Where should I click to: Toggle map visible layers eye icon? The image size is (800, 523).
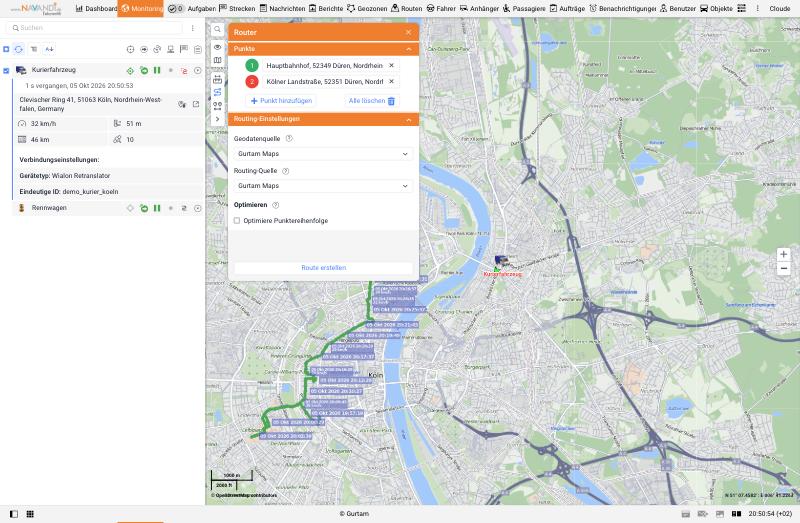pos(217,47)
